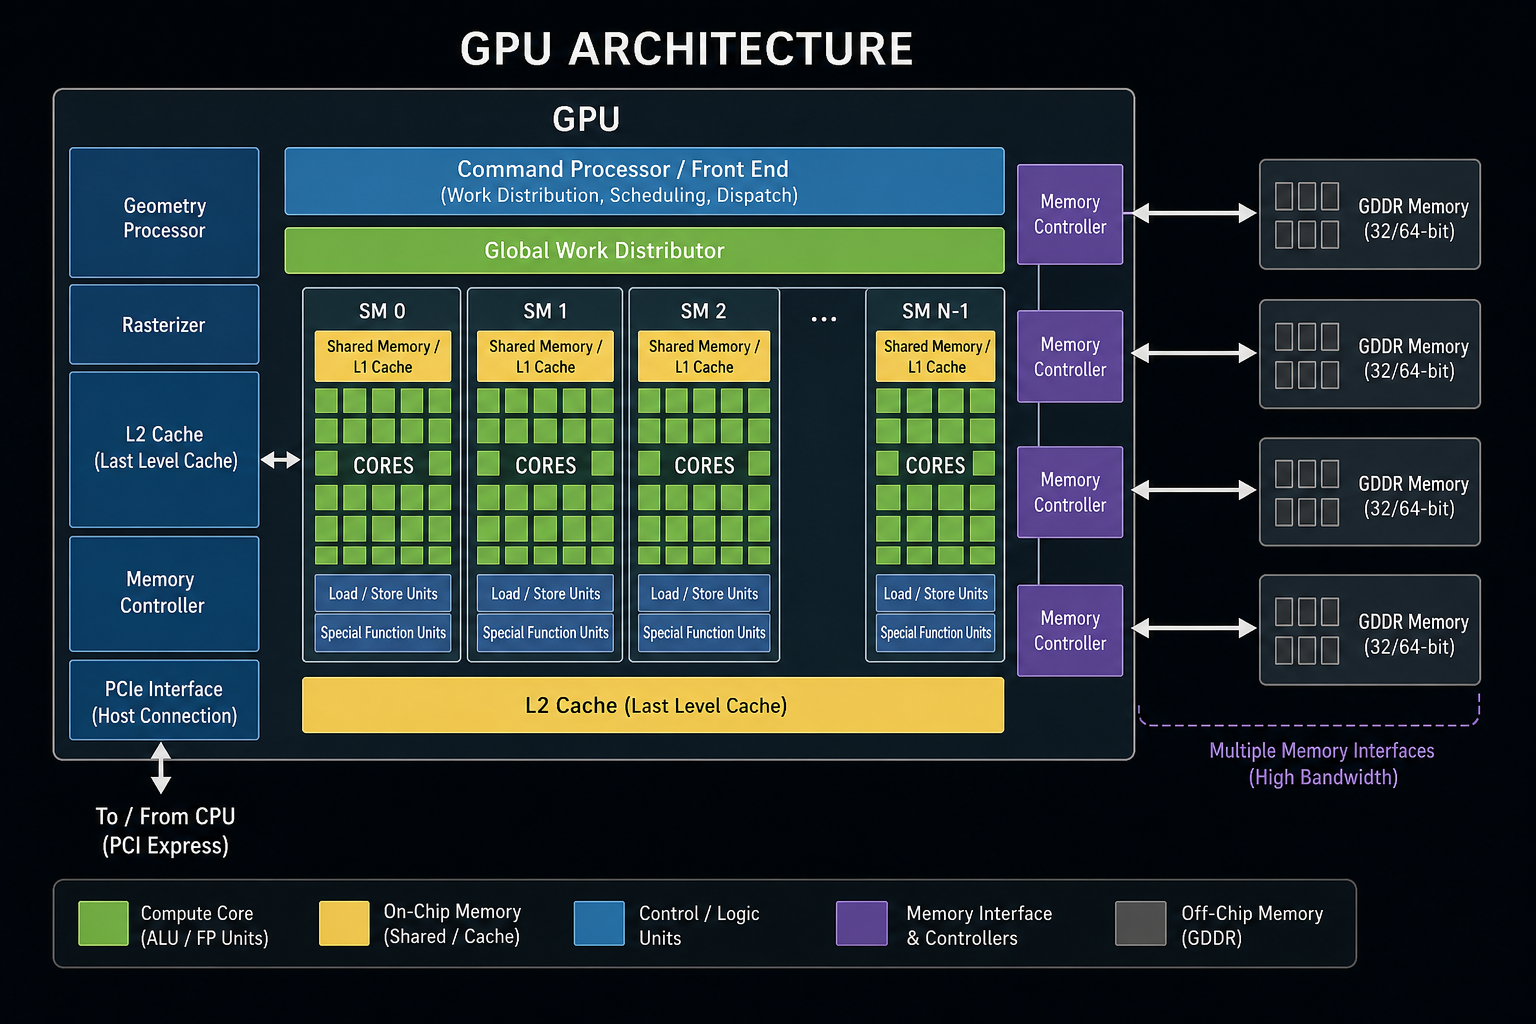Select Special Function Units in SM 1

click(x=545, y=633)
